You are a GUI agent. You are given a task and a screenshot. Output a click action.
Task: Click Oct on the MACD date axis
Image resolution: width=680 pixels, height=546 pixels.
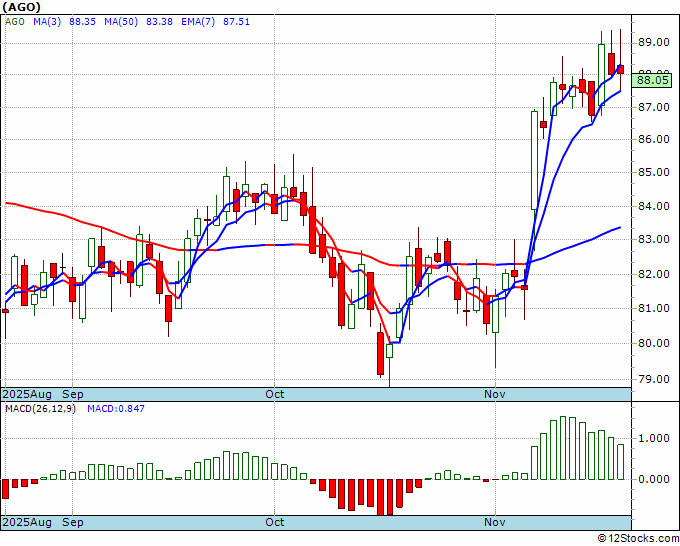pyautogui.click(x=275, y=522)
